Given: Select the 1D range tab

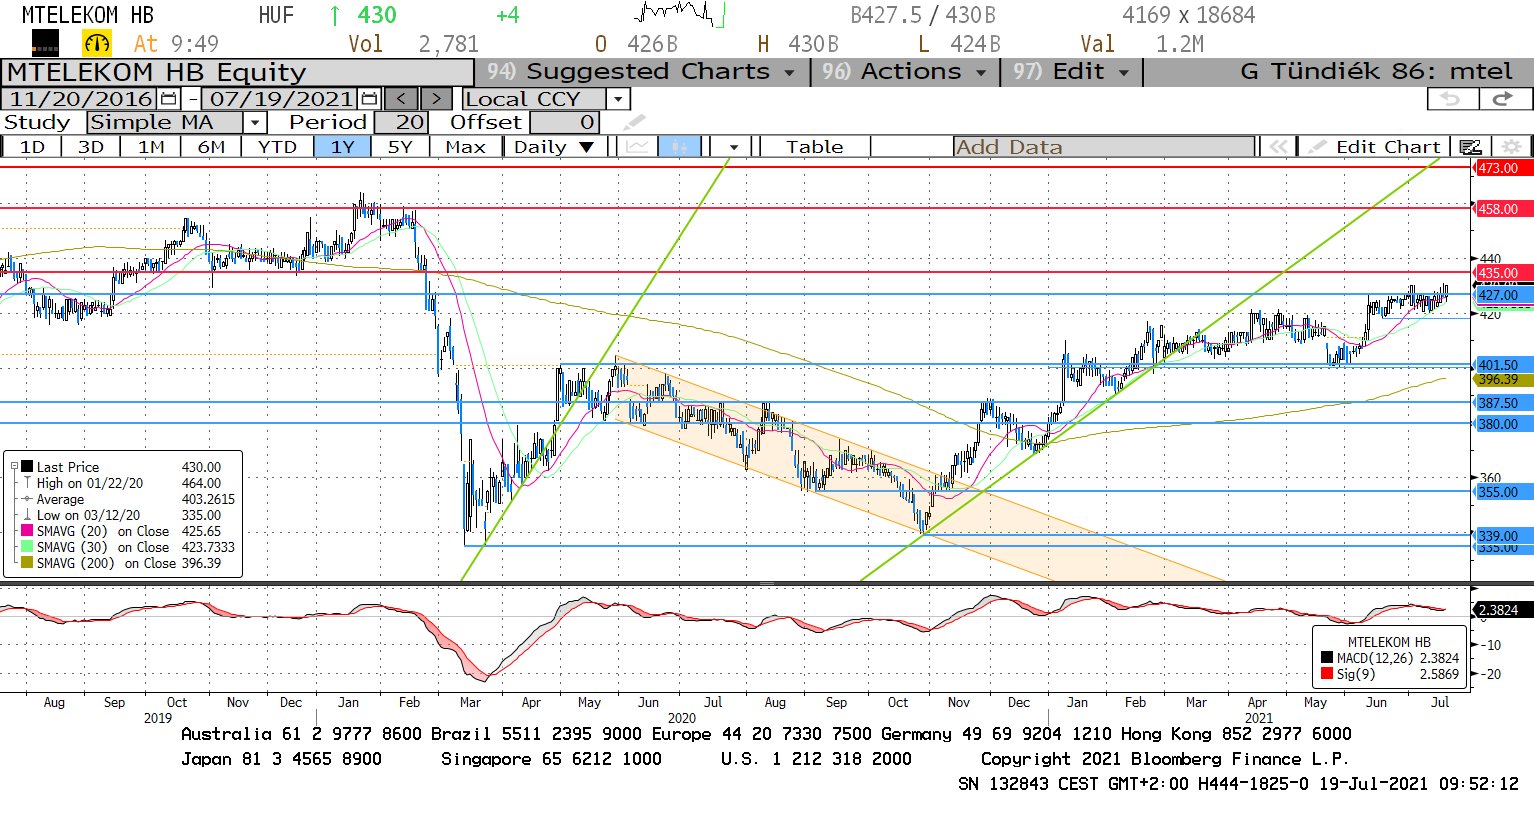Looking at the screenshot, I should point(32,147).
